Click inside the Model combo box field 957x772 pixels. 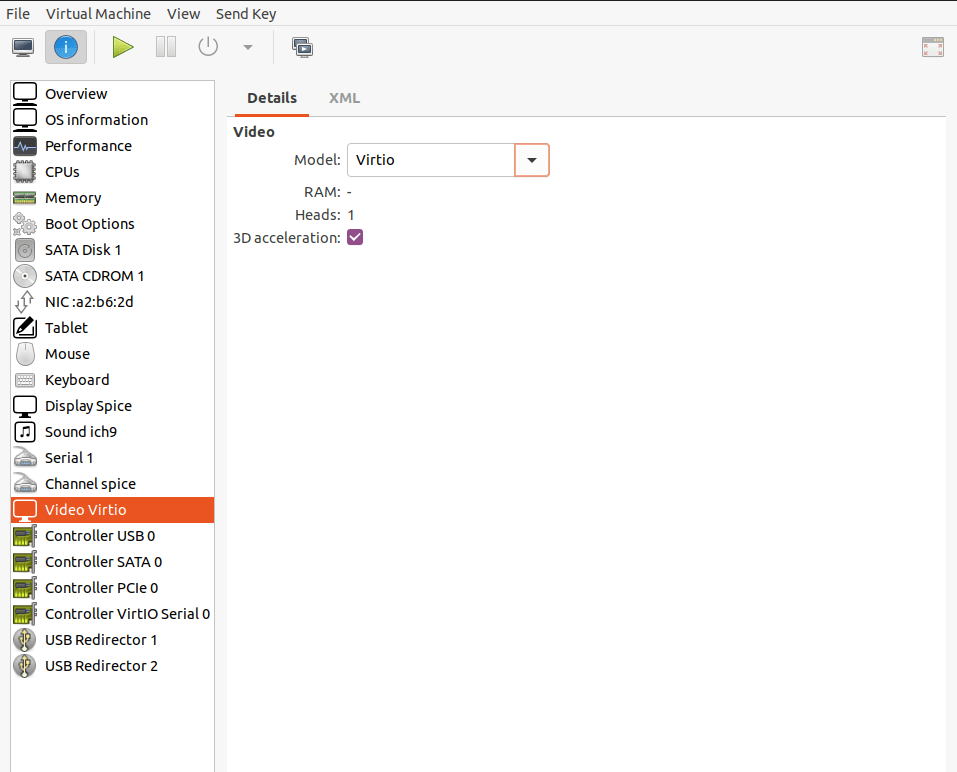point(430,159)
